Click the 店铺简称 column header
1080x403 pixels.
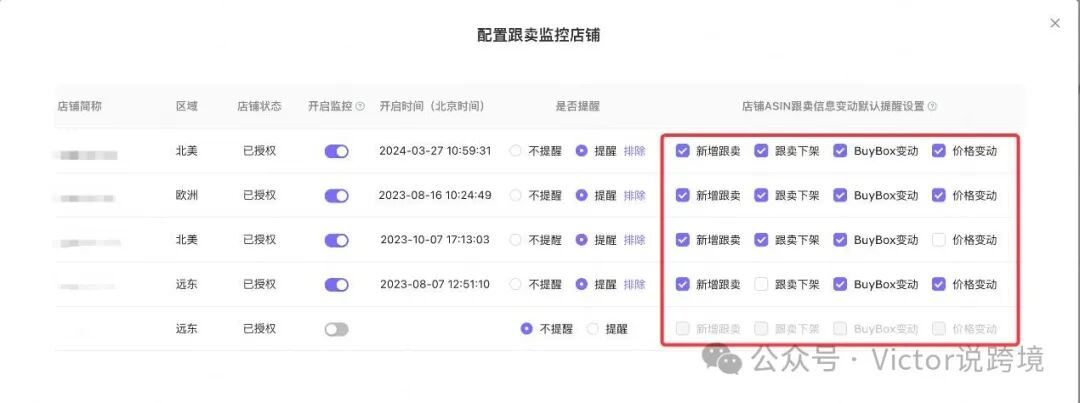[79, 107]
